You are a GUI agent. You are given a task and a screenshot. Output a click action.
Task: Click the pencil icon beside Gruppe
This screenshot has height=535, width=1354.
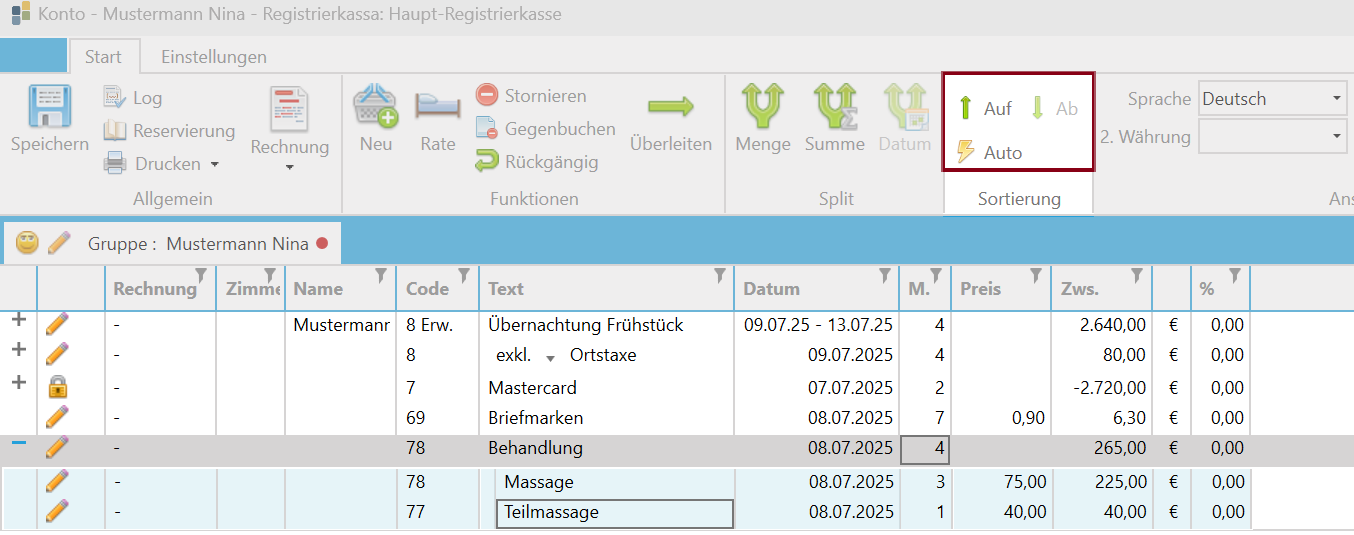coord(60,242)
